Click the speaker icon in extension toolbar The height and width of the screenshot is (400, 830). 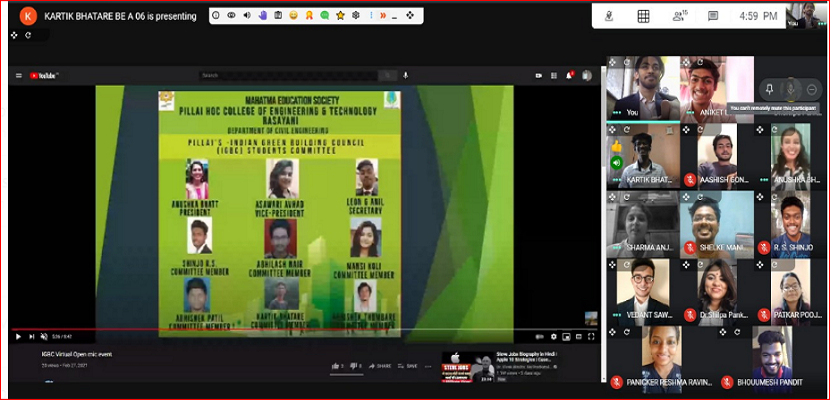[x=247, y=16]
